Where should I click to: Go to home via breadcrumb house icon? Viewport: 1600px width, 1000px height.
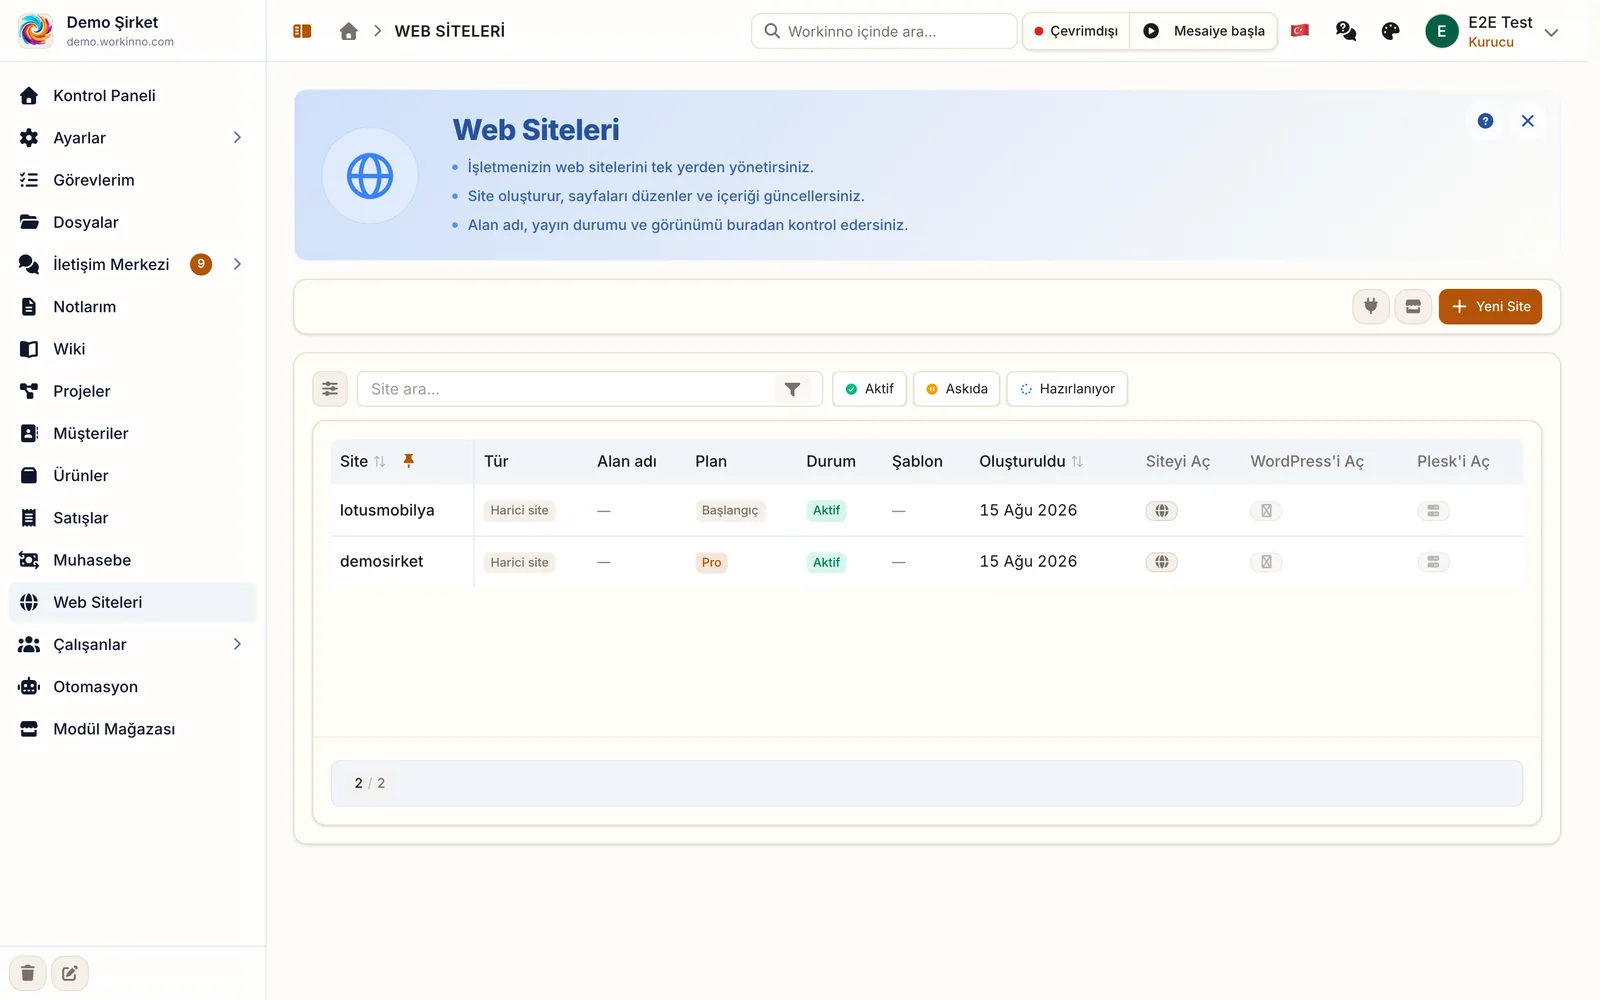[348, 31]
